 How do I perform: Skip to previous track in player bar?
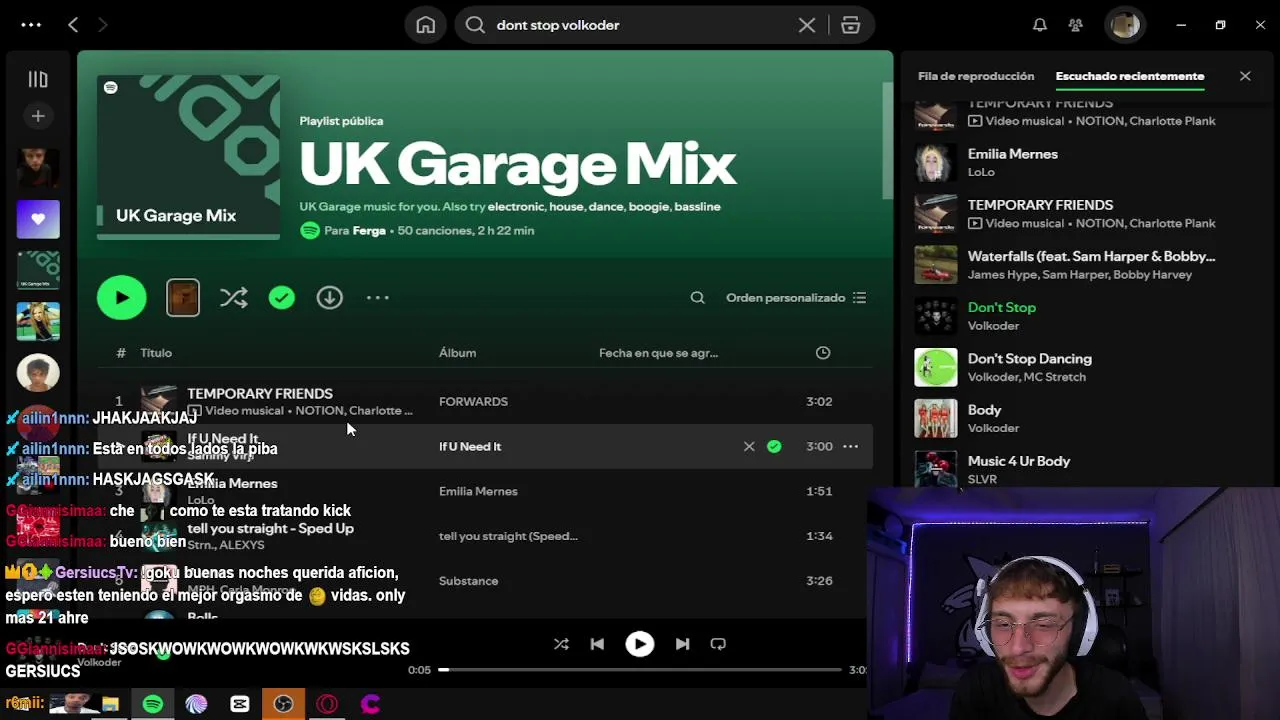coord(597,644)
